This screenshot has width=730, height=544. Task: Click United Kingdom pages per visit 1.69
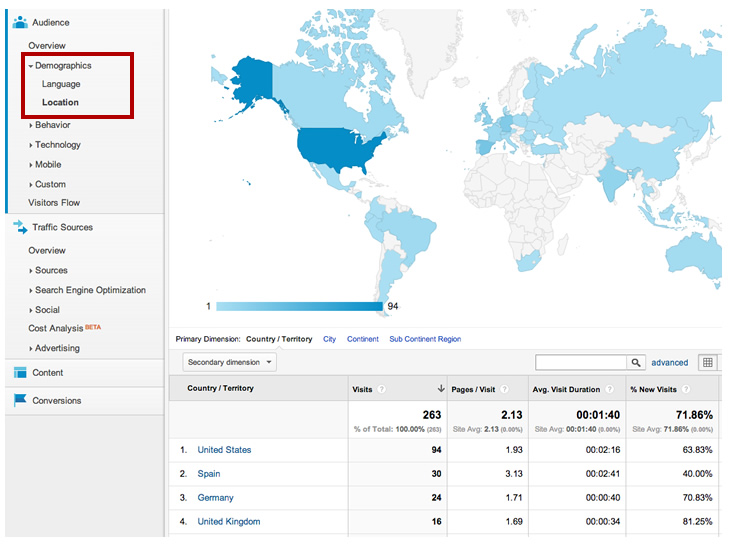tap(514, 522)
